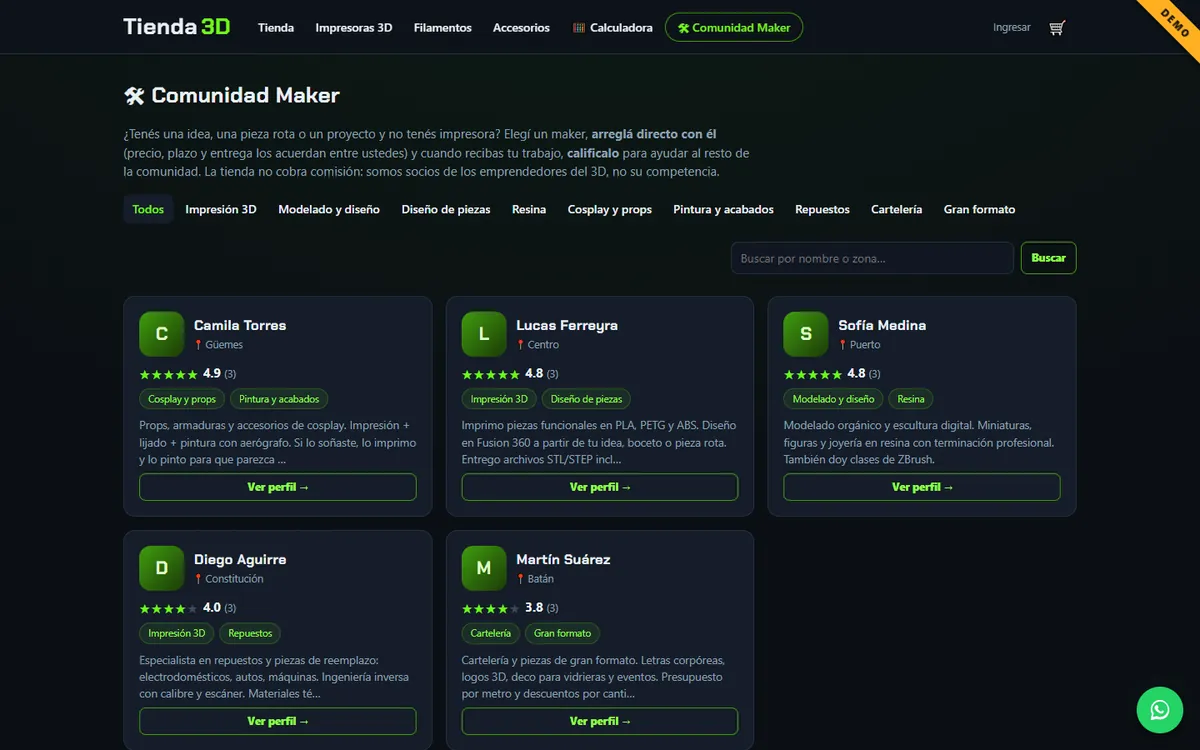Click Sofía Medina star rating
Image resolution: width=1200 pixels, height=750 pixels.
(813, 374)
